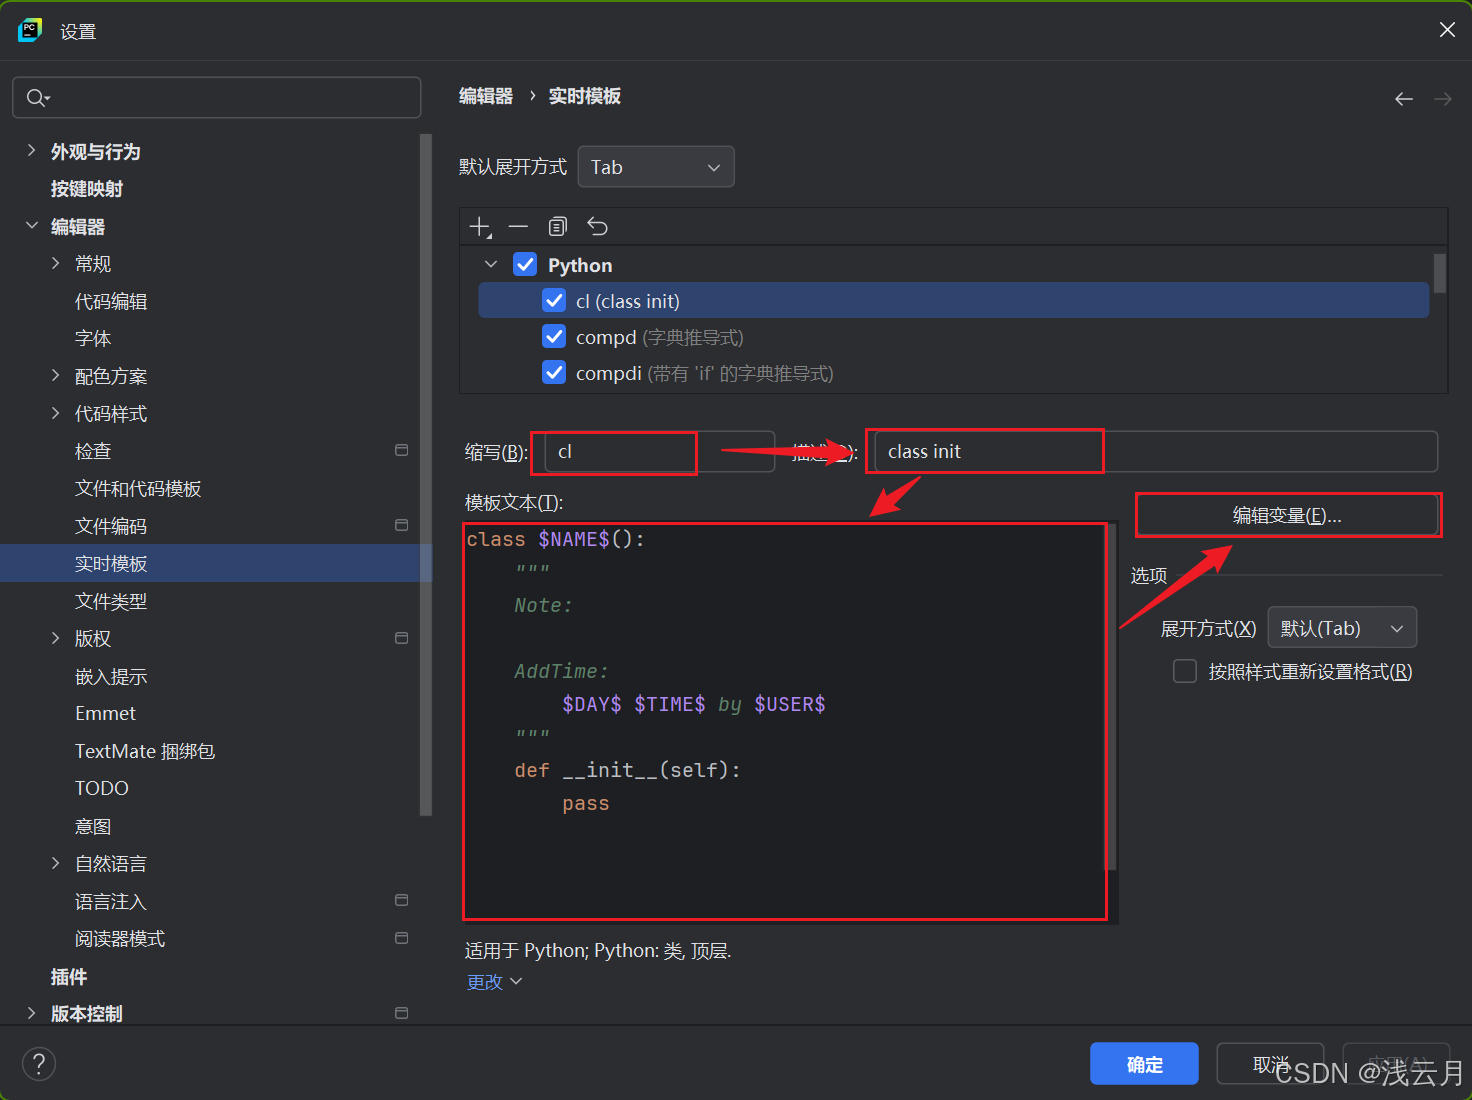The width and height of the screenshot is (1472, 1100).
Task: Click inside the template text editor
Action: click(785, 721)
